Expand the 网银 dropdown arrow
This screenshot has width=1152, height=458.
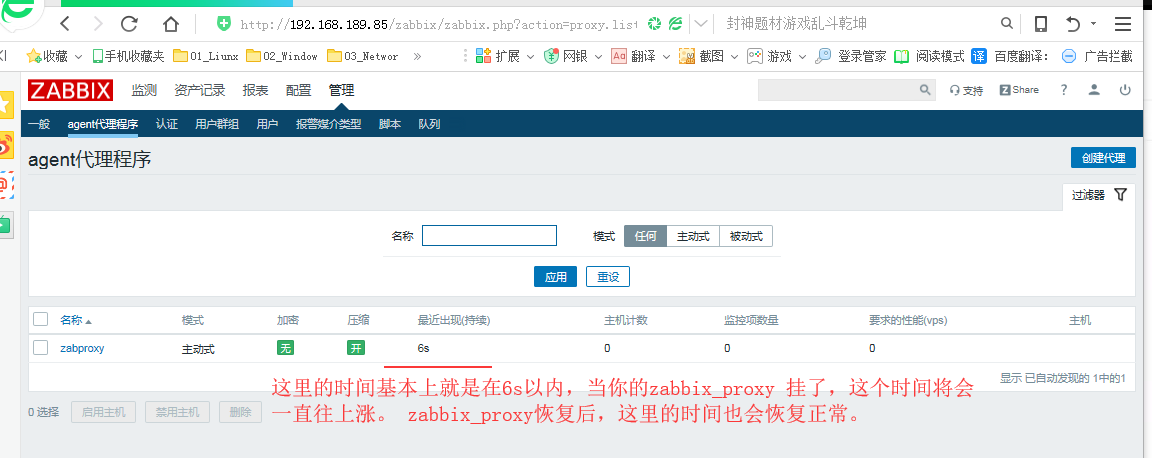598,57
